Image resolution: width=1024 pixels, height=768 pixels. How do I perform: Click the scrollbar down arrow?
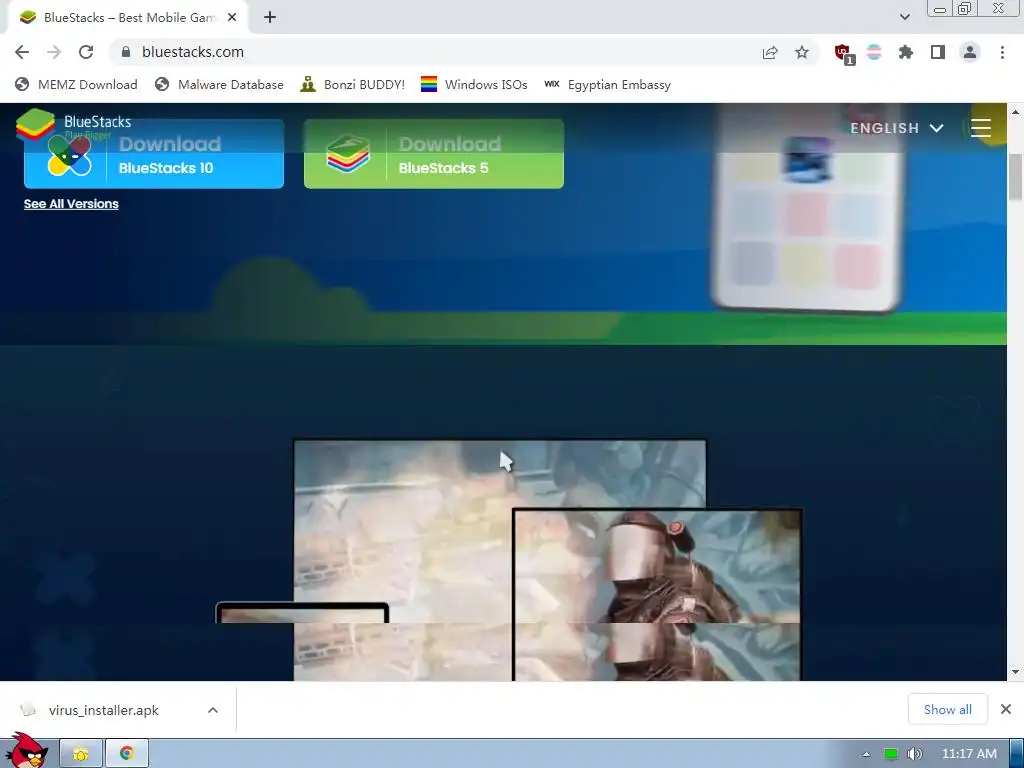pyautogui.click(x=1016, y=672)
